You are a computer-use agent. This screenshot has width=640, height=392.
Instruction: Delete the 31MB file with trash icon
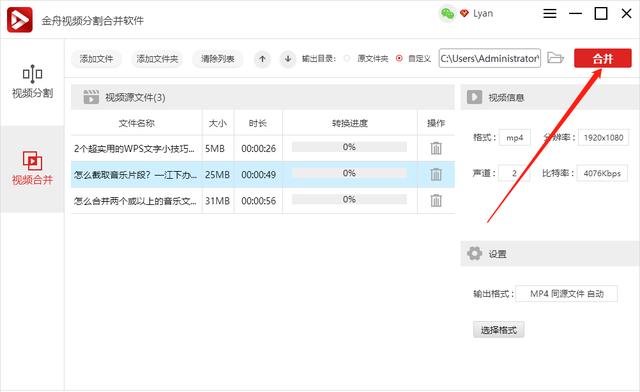436,200
